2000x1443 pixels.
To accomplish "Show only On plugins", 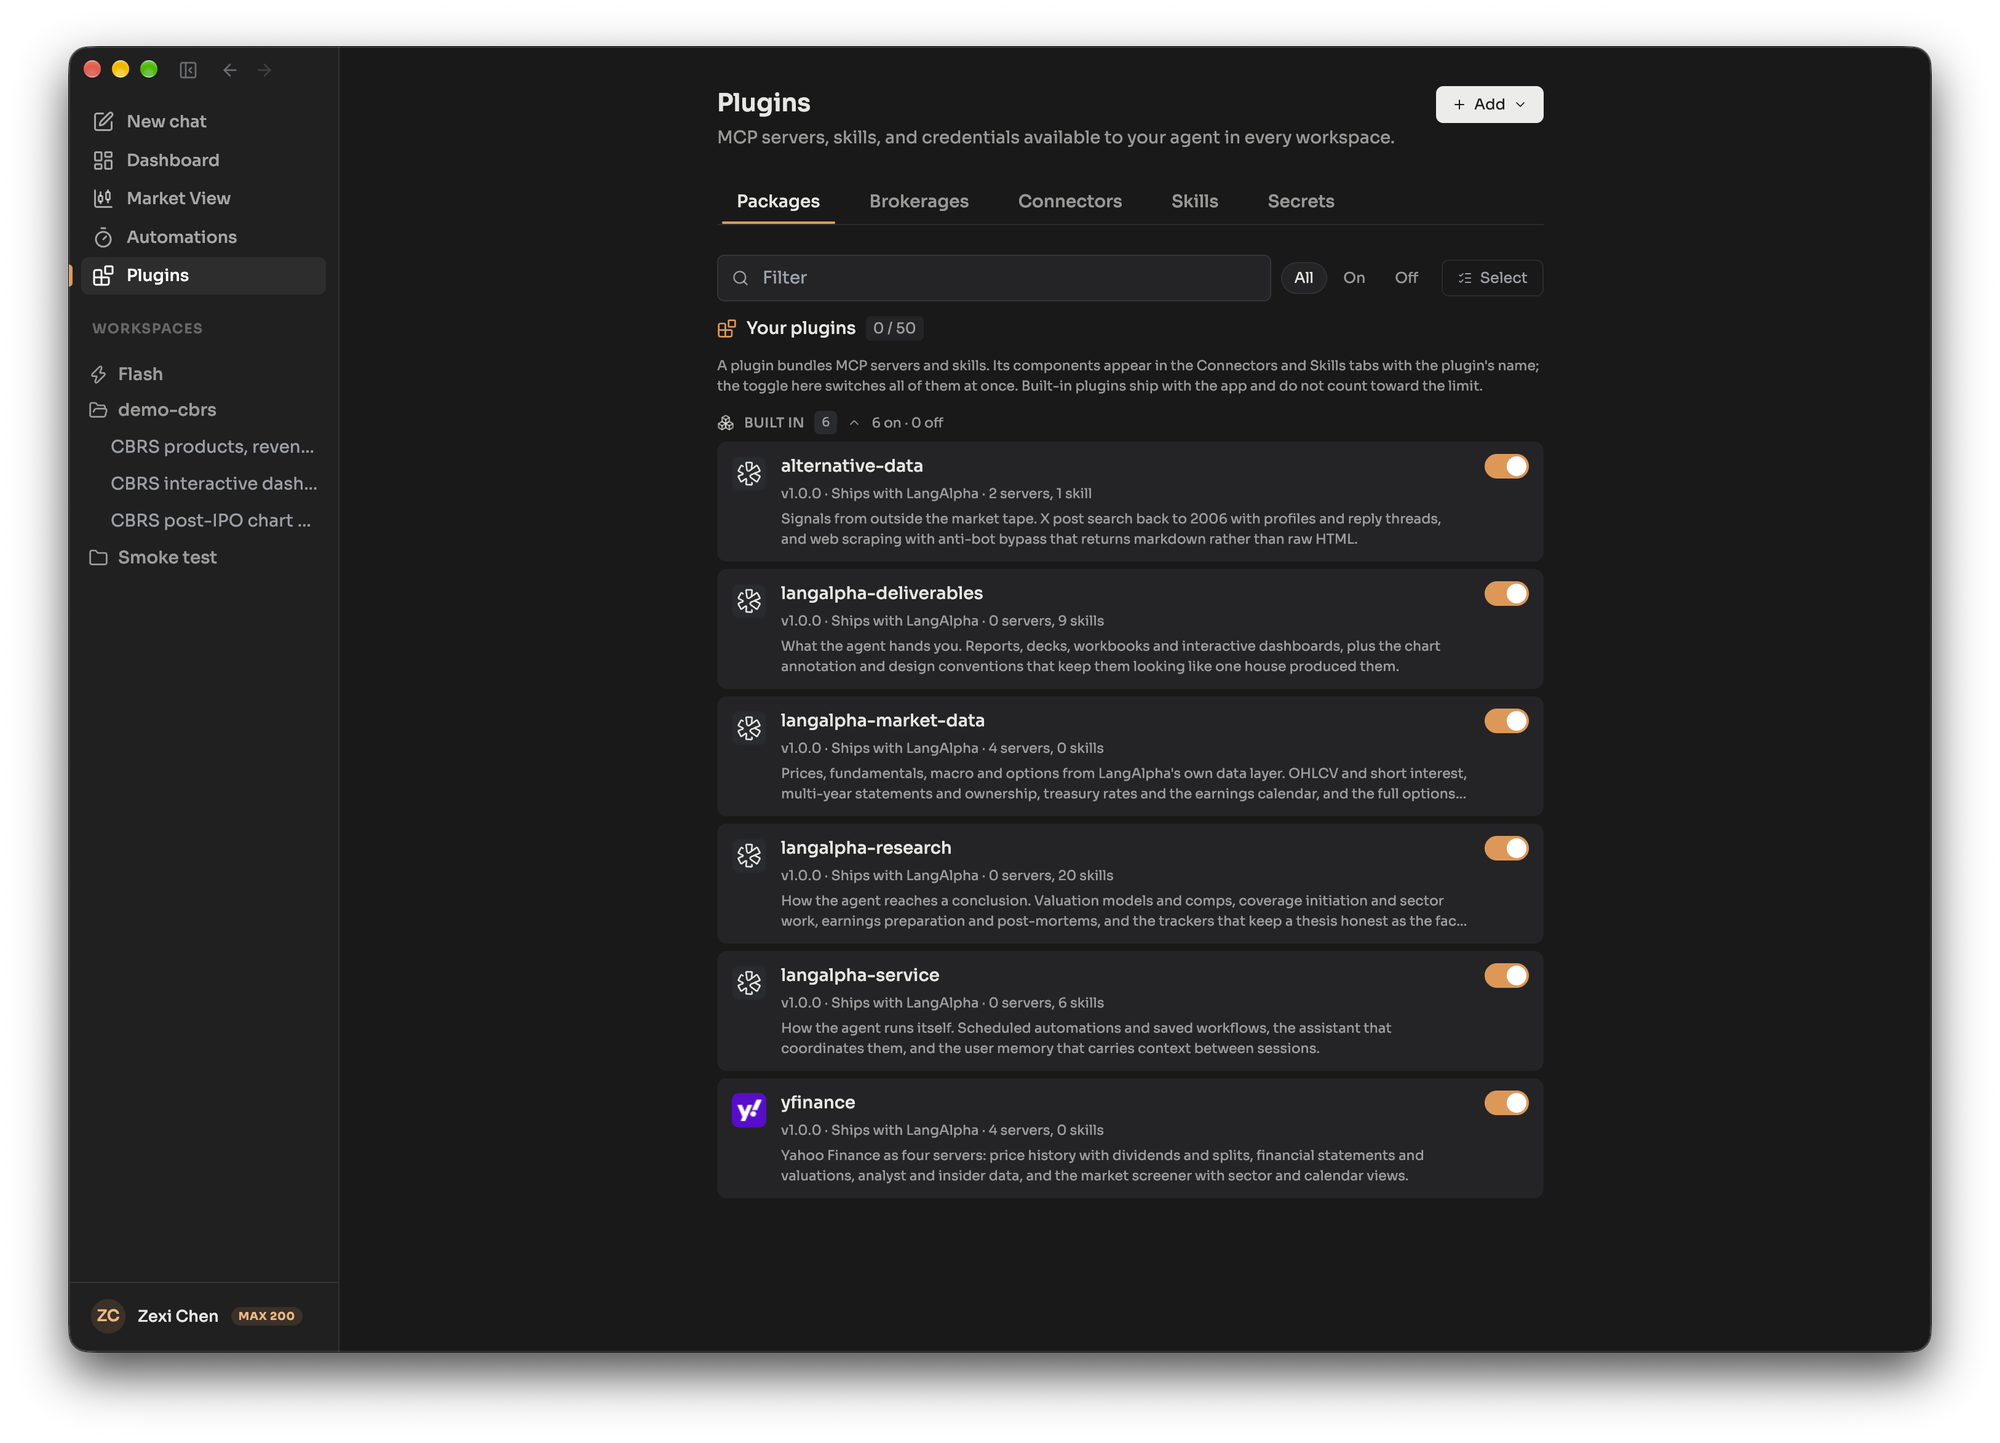I will point(1354,278).
